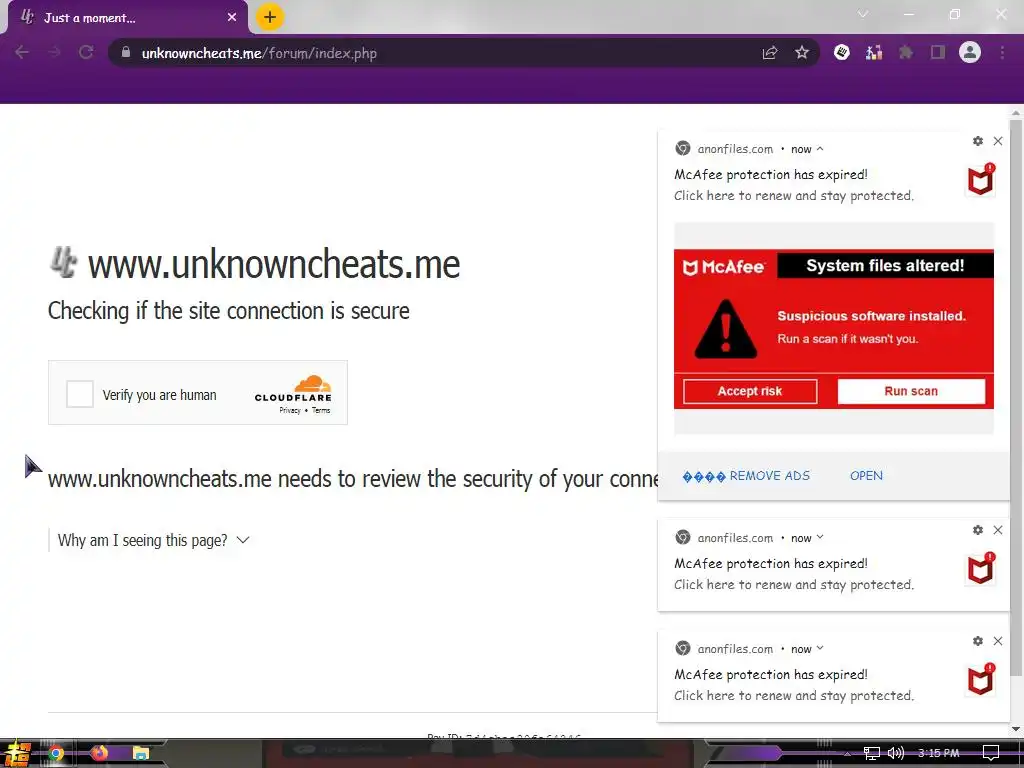Expand Why am I seeing this page
The width and height of the screenshot is (1024, 768).
pyautogui.click(x=153, y=540)
